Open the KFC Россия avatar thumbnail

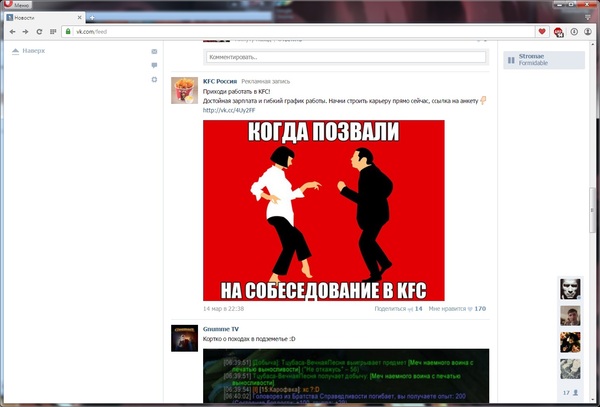(184, 90)
